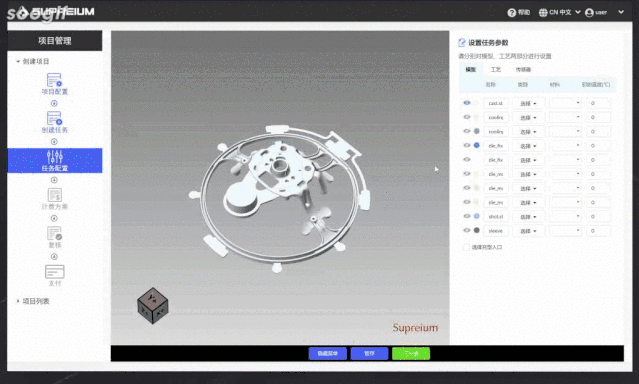The width and height of the screenshot is (639, 384).
Task: Open 类别 选择 dropdown for sleeve
Action: tap(528, 231)
